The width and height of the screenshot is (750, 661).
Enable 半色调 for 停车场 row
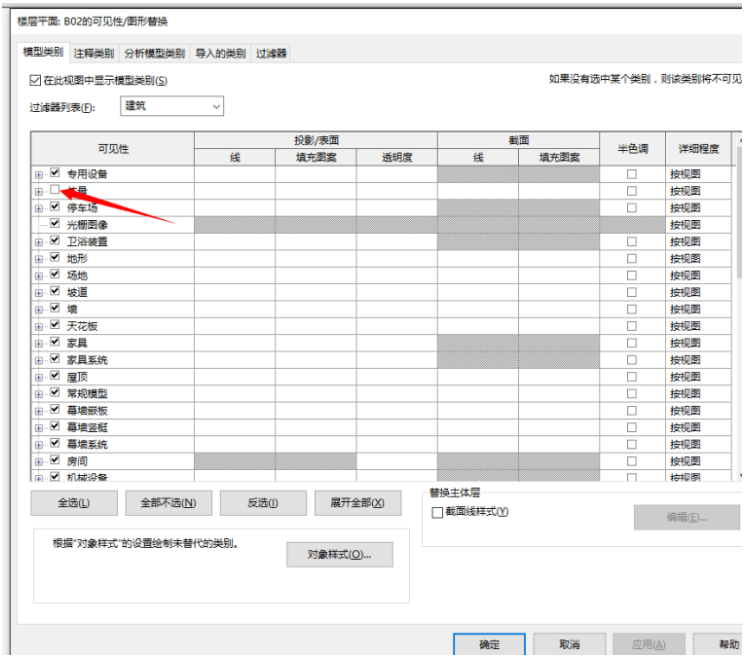pyautogui.click(x=632, y=208)
